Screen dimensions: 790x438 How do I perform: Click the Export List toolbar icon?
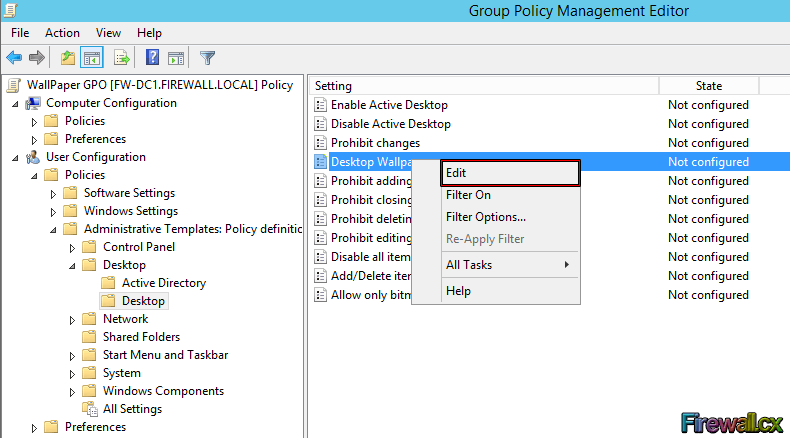pyautogui.click(x=122, y=58)
